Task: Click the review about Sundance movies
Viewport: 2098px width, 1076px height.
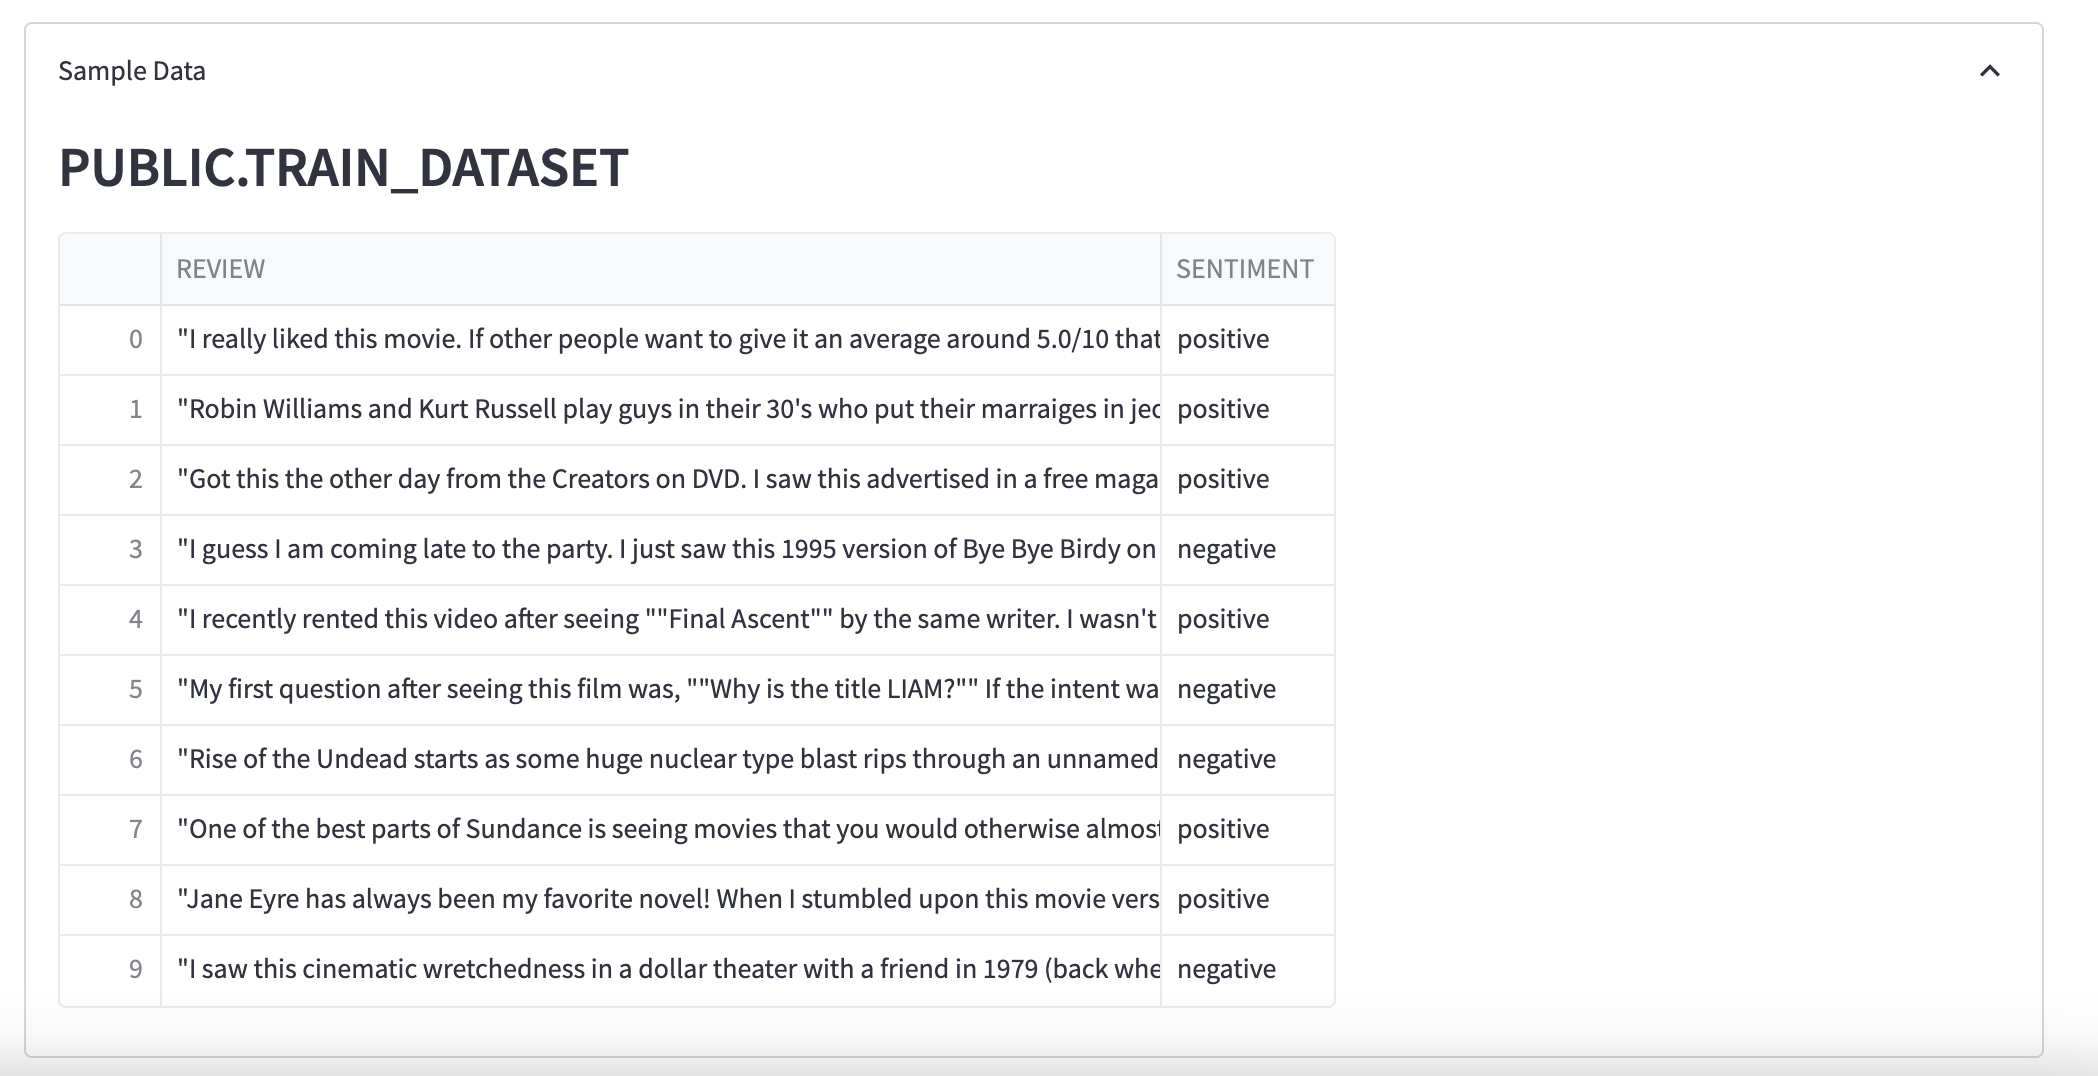Action: [660, 829]
